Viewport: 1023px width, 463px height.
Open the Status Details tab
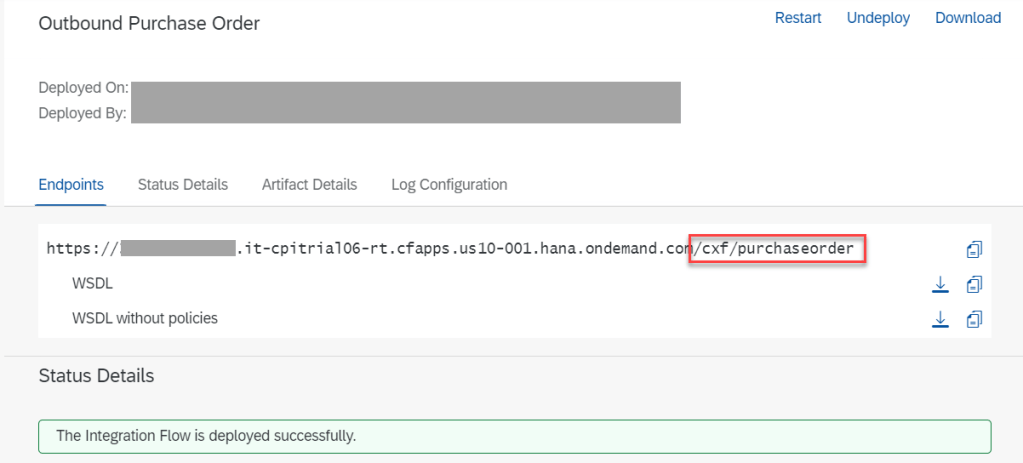183,184
